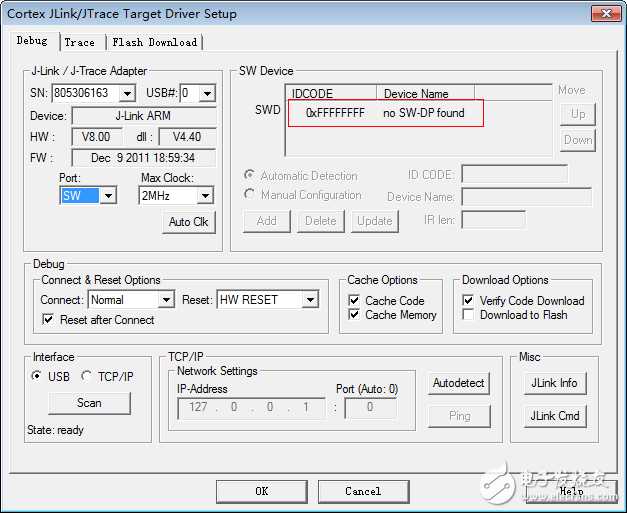
Task: Select the no SW-DP found device row
Action: click(385, 113)
